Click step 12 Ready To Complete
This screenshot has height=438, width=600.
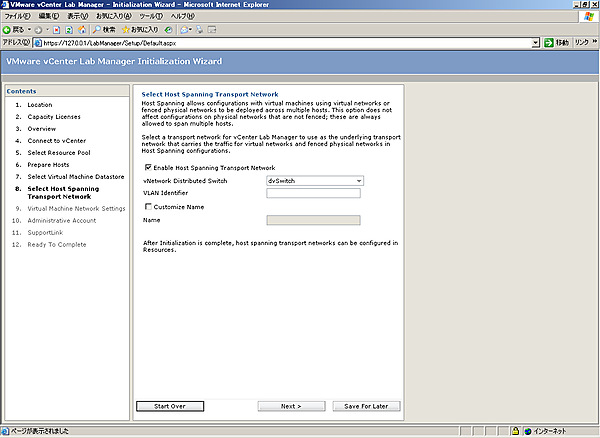point(57,244)
